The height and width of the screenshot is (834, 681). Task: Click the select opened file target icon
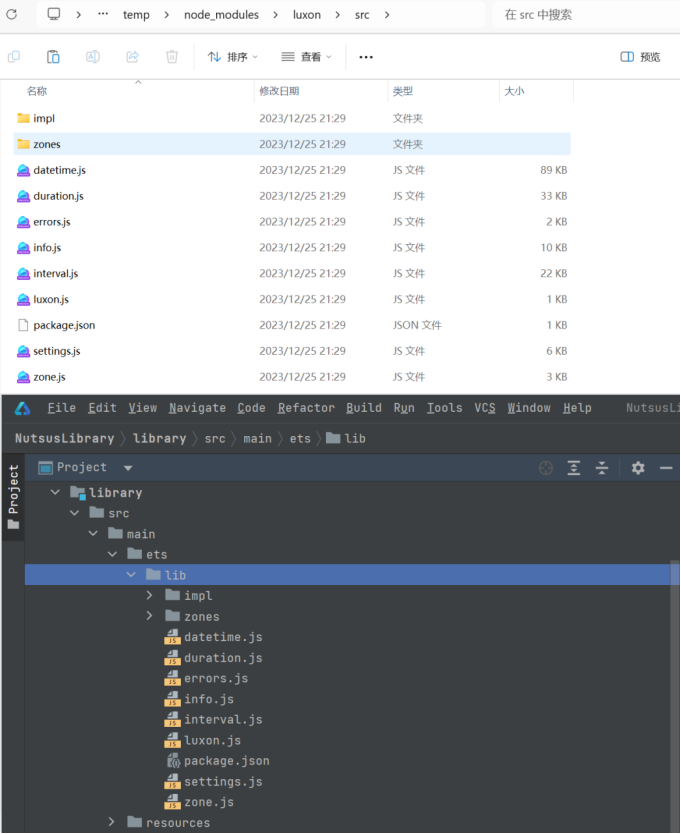[x=546, y=468]
